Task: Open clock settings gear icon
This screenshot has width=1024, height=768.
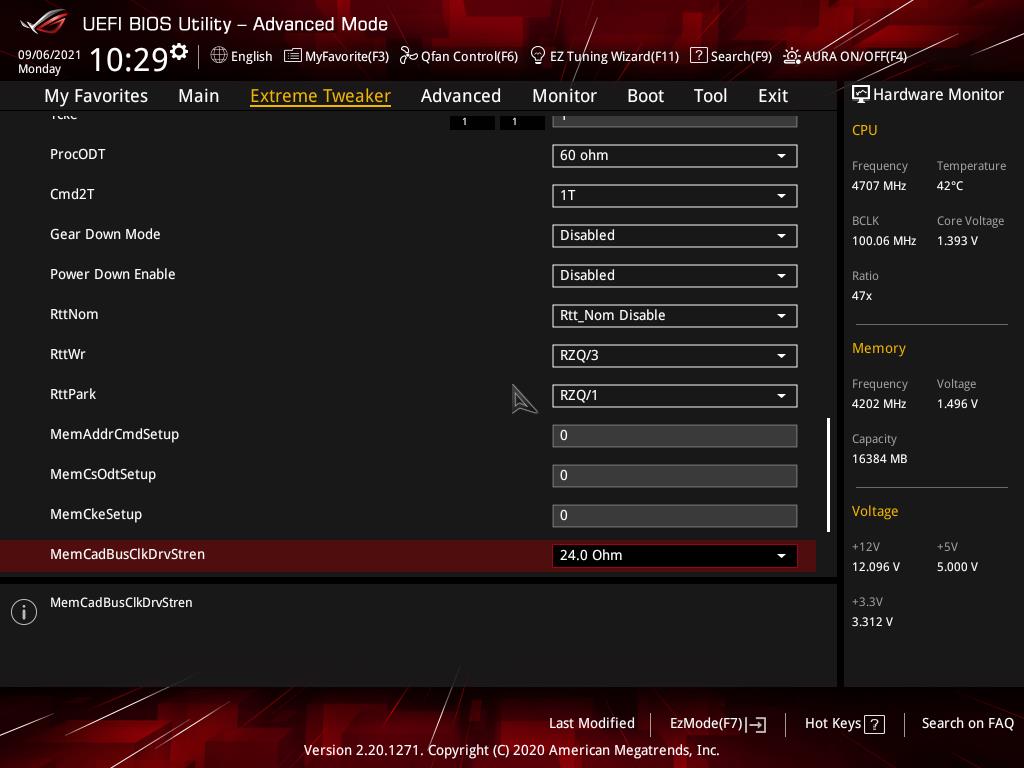Action: [x=179, y=51]
